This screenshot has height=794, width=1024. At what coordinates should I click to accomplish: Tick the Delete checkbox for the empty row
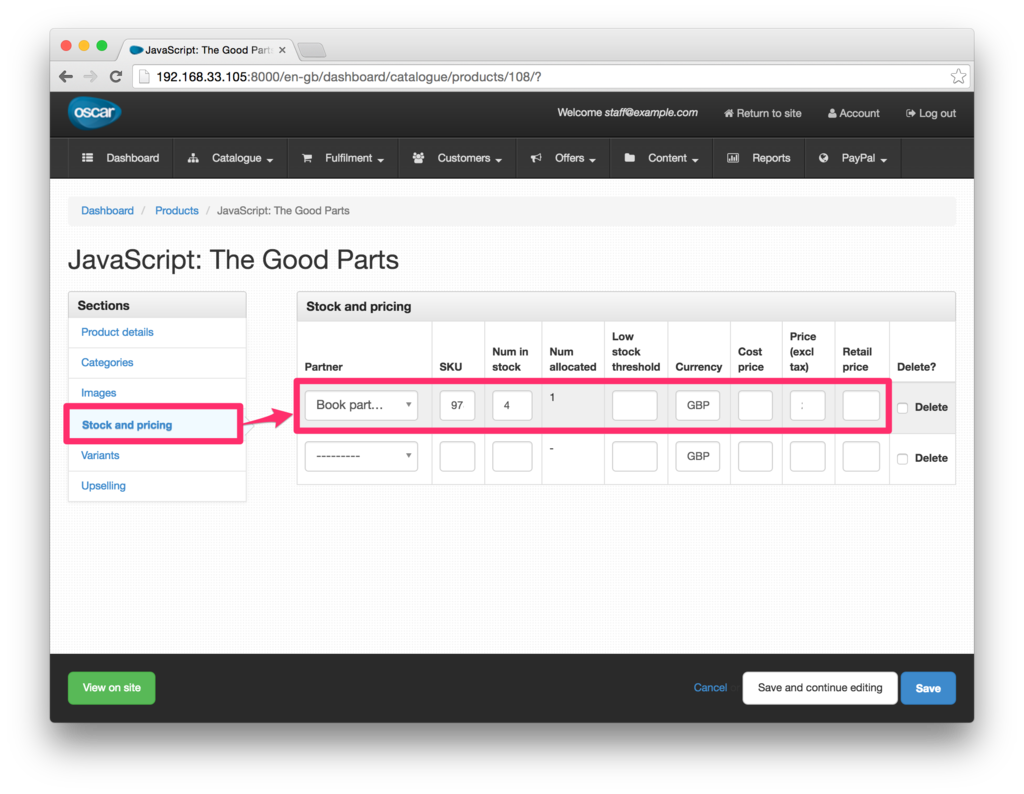[x=903, y=459]
